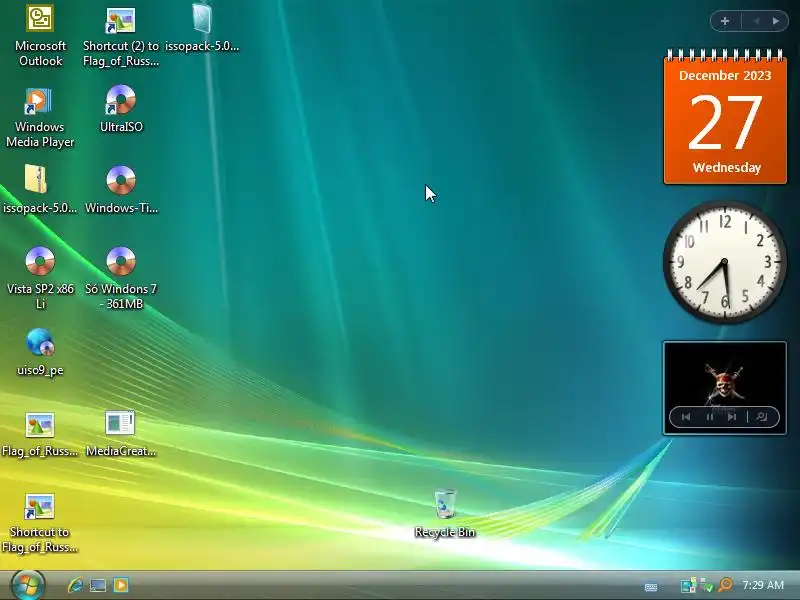800x600 pixels.
Task: Click the calendar gadget showing December 27
Action: tap(724, 117)
